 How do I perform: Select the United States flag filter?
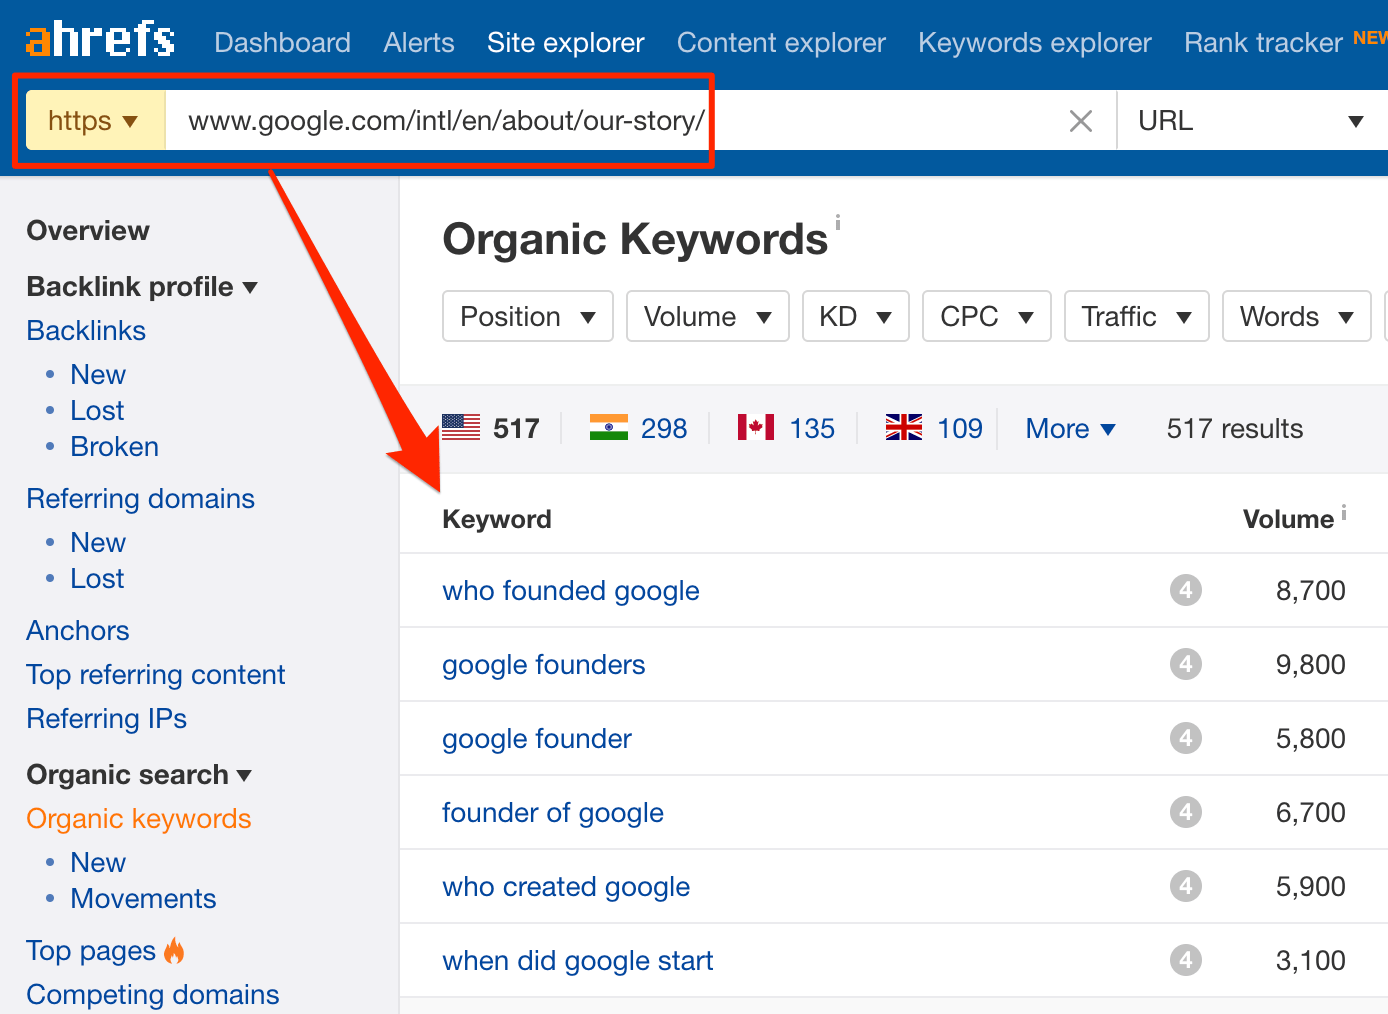pyautogui.click(x=462, y=428)
